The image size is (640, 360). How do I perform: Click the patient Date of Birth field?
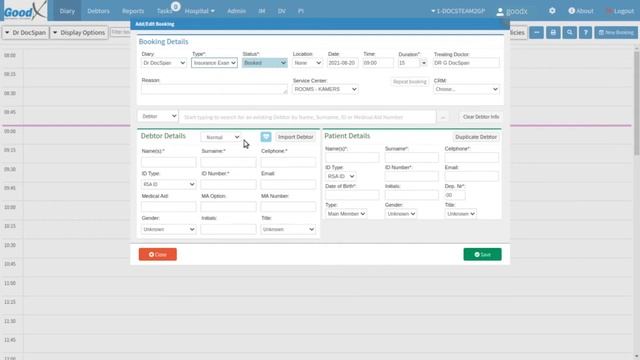[x=352, y=195]
